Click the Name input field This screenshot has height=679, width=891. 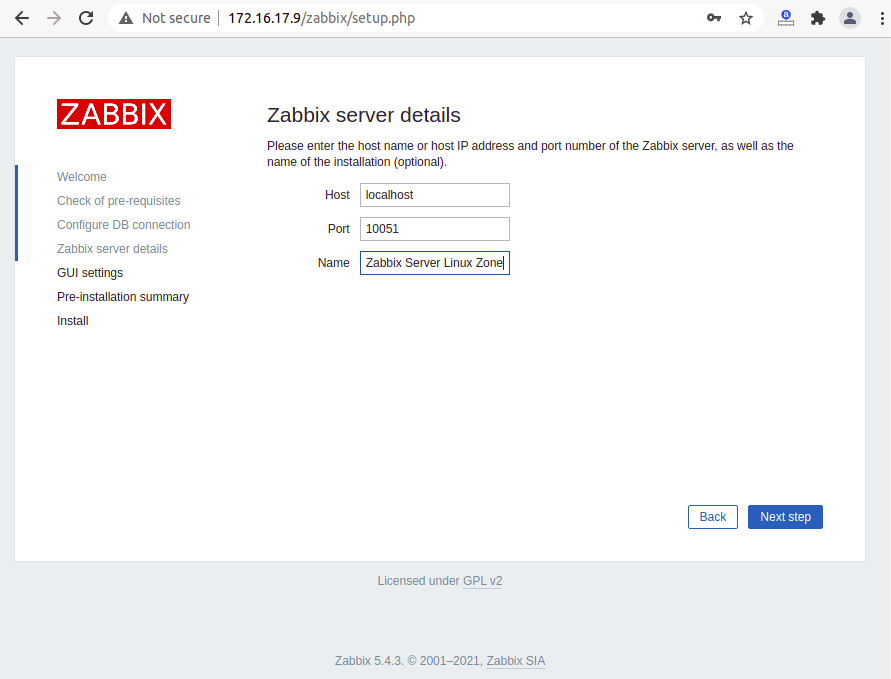click(x=435, y=263)
